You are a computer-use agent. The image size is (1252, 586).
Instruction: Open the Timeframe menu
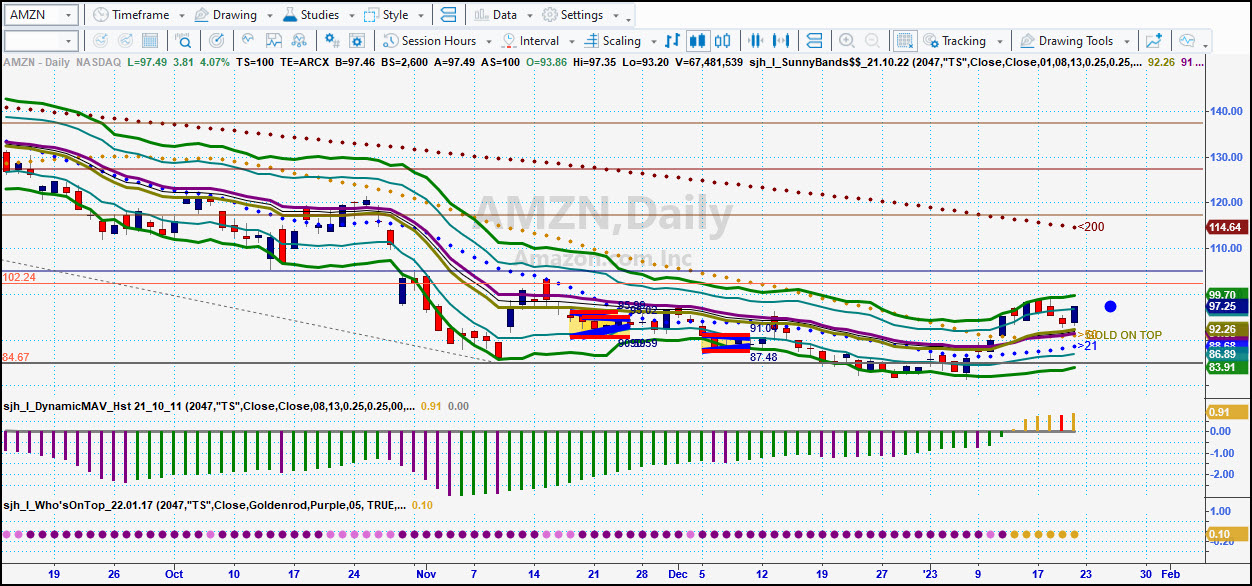[x=130, y=15]
